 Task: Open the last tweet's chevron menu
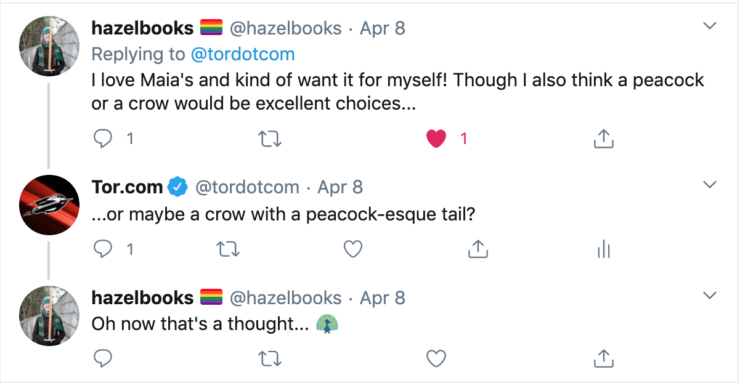pos(710,295)
